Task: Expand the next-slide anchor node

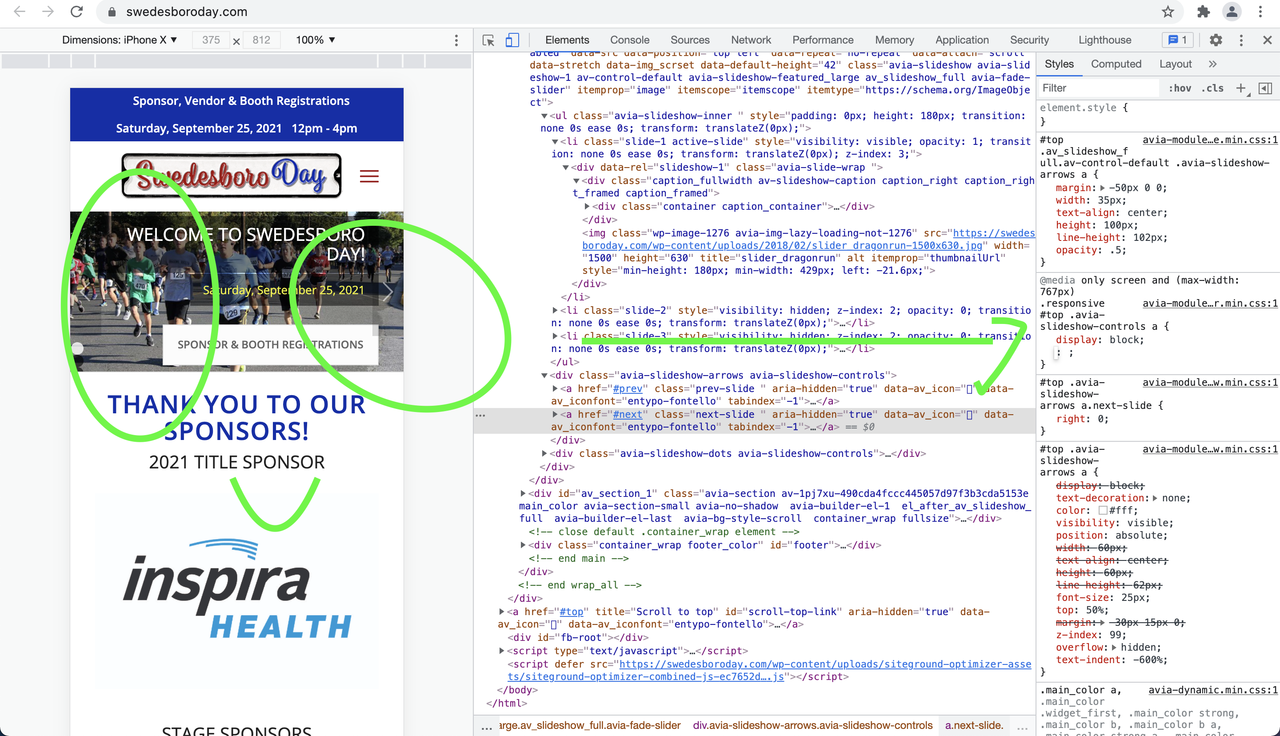Action: pyautogui.click(x=556, y=414)
